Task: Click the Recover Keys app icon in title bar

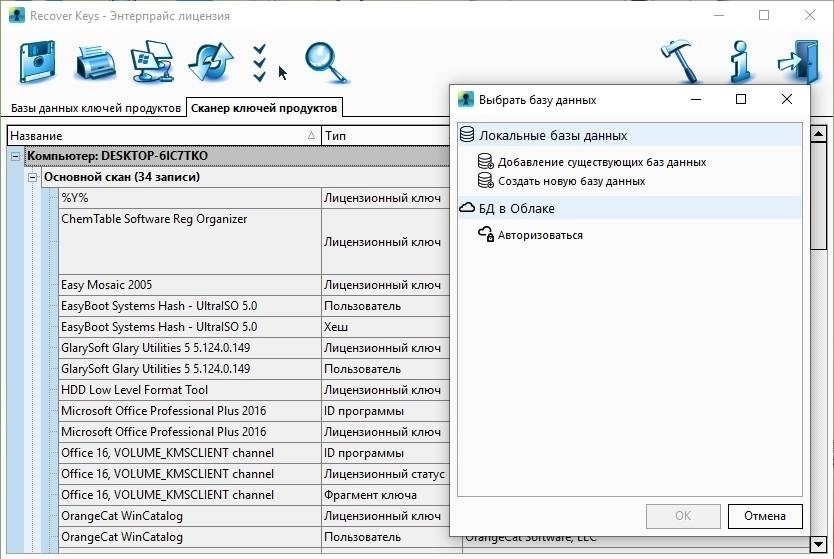Action: pyautogui.click(x=17, y=15)
